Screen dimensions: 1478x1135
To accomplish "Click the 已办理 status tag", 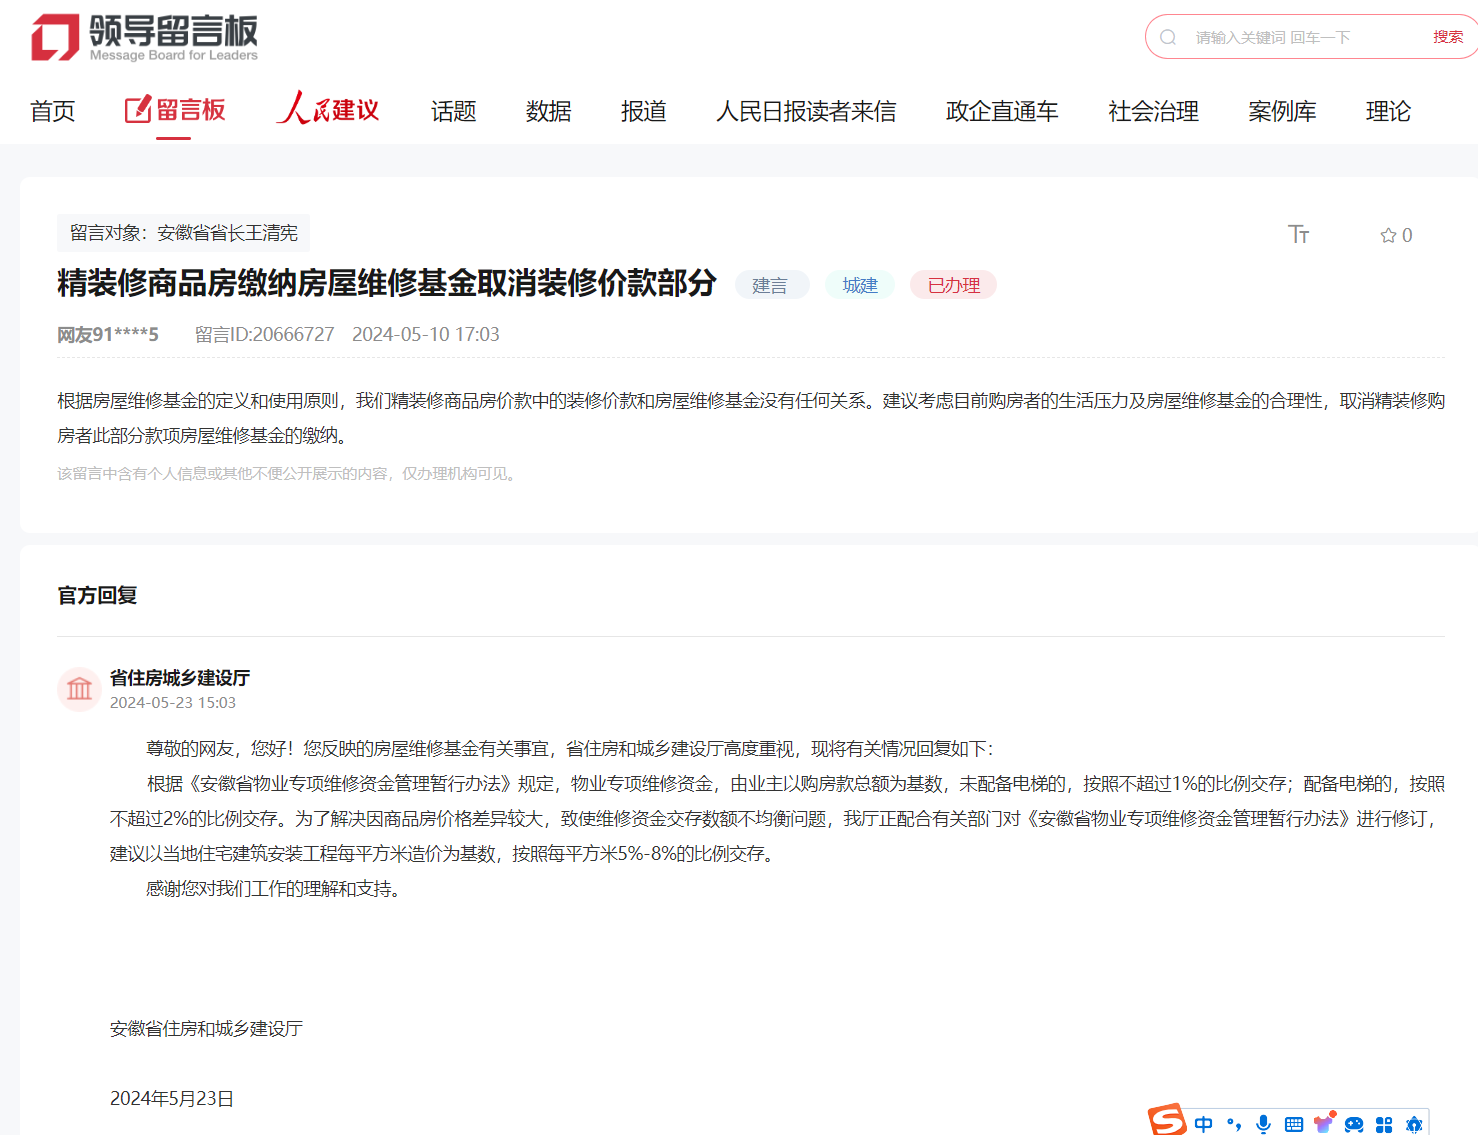I will [x=954, y=285].
